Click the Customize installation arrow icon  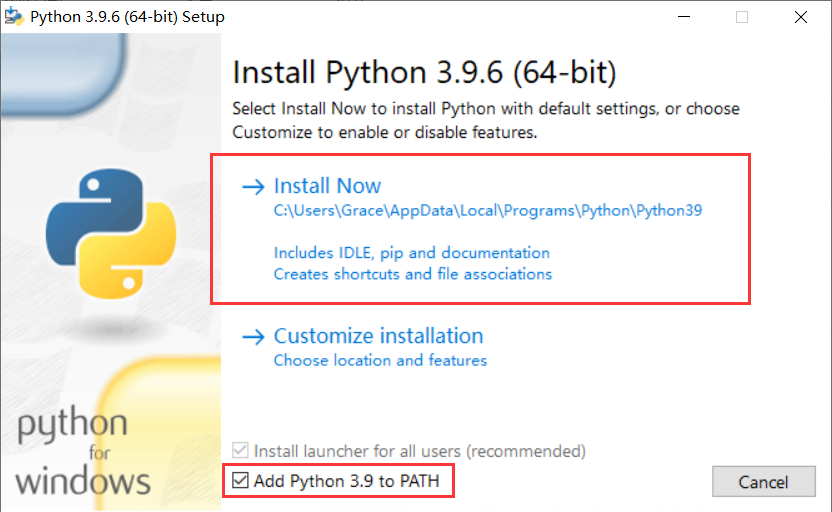click(x=253, y=336)
